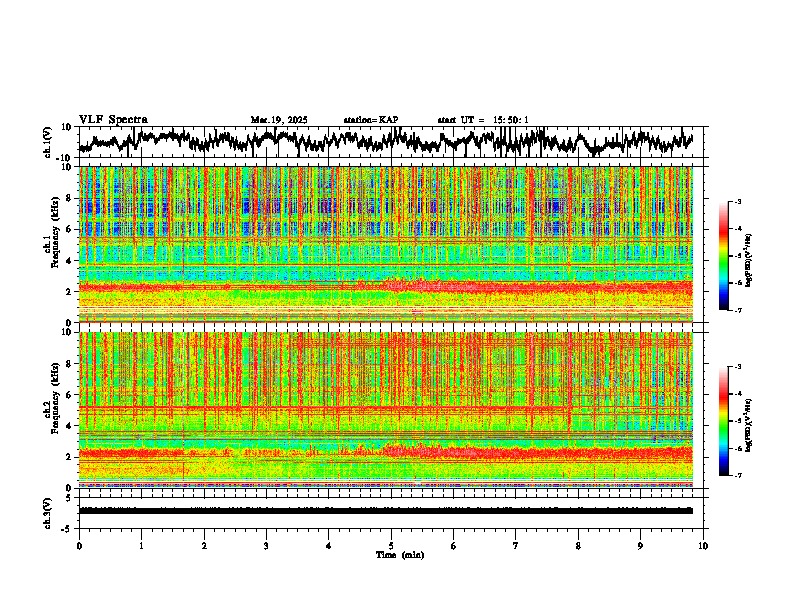The height and width of the screenshot is (612, 792).
Task: Click inside the ch.1 spectrogram panel
Action: 386,244
